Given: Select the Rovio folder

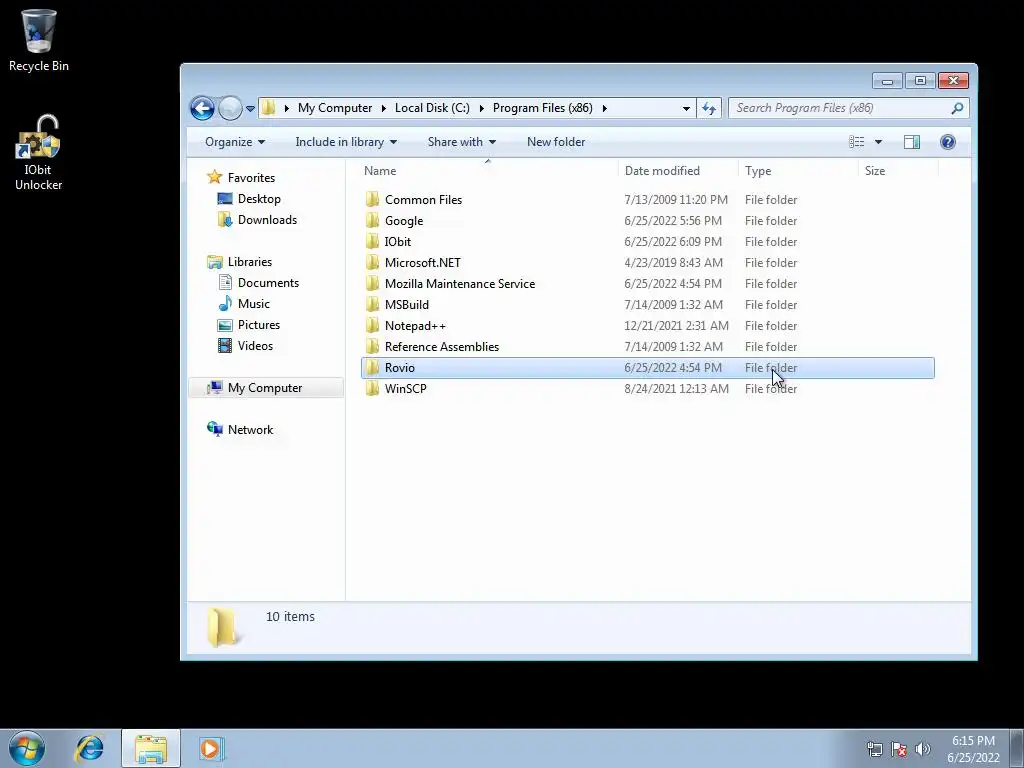Looking at the screenshot, I should coord(647,368).
